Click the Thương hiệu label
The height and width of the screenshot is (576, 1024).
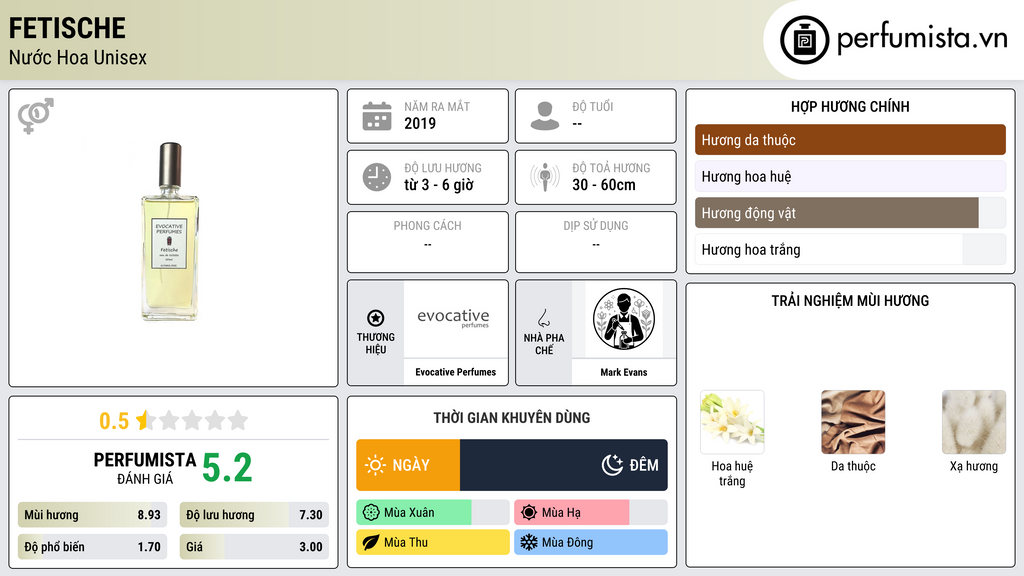376,344
